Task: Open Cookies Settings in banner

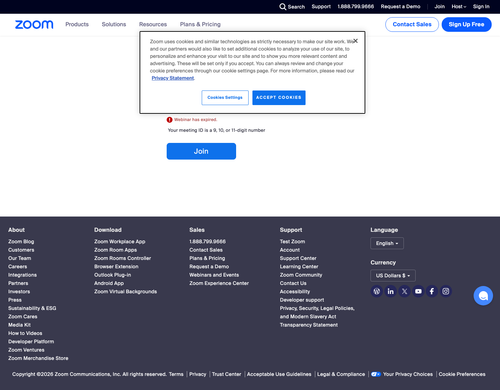Action: click(225, 98)
